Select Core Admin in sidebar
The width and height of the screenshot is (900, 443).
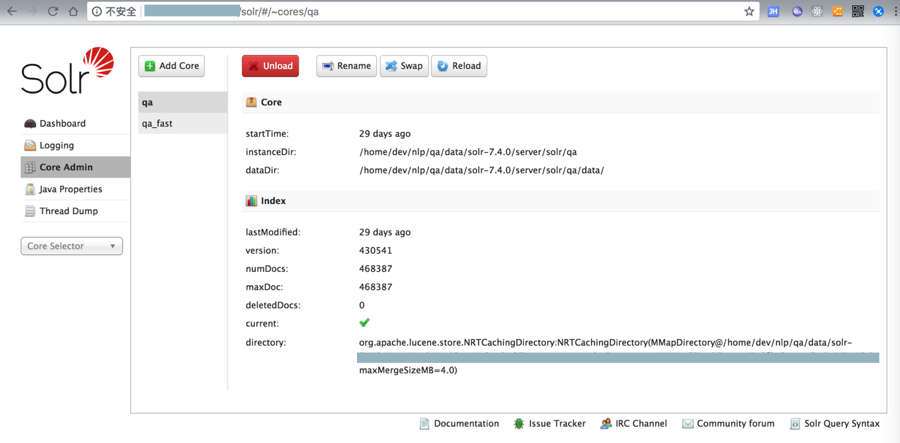[75, 167]
